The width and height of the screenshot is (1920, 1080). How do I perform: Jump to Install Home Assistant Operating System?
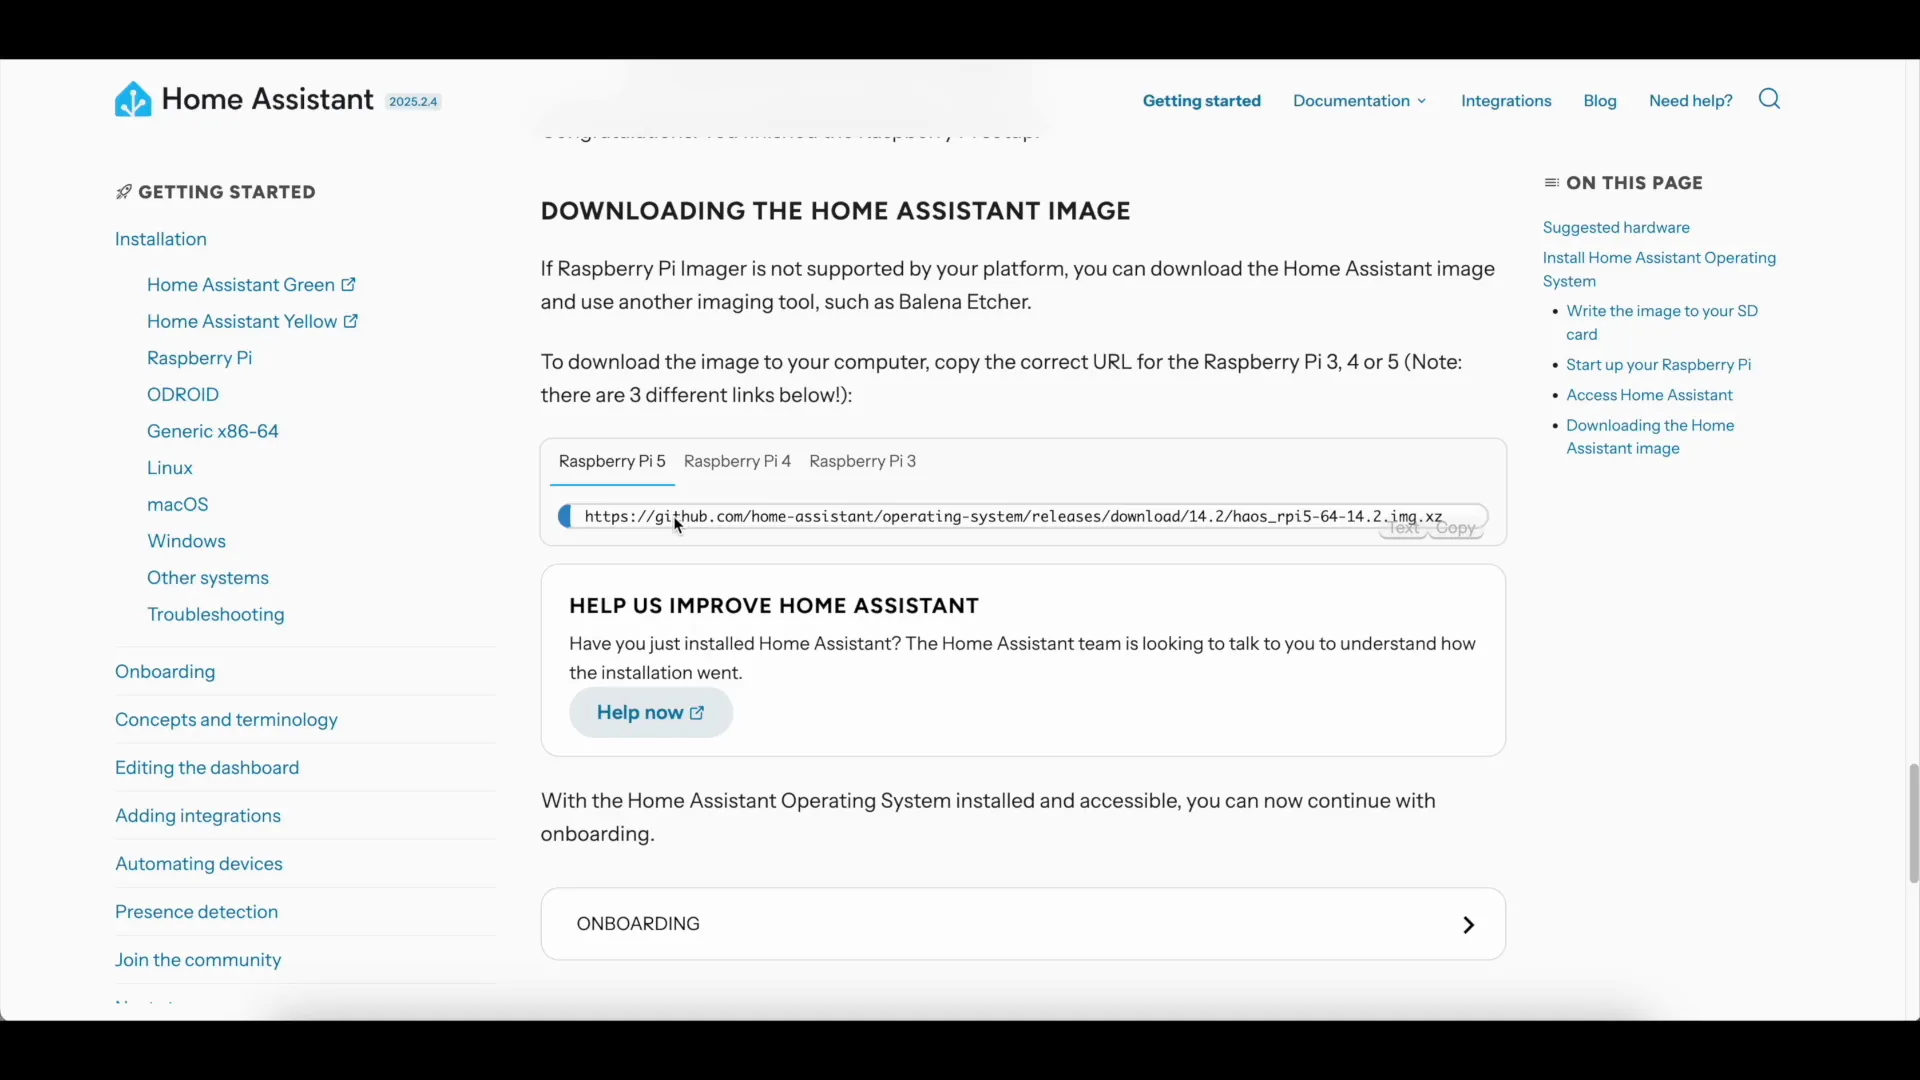tap(1660, 270)
